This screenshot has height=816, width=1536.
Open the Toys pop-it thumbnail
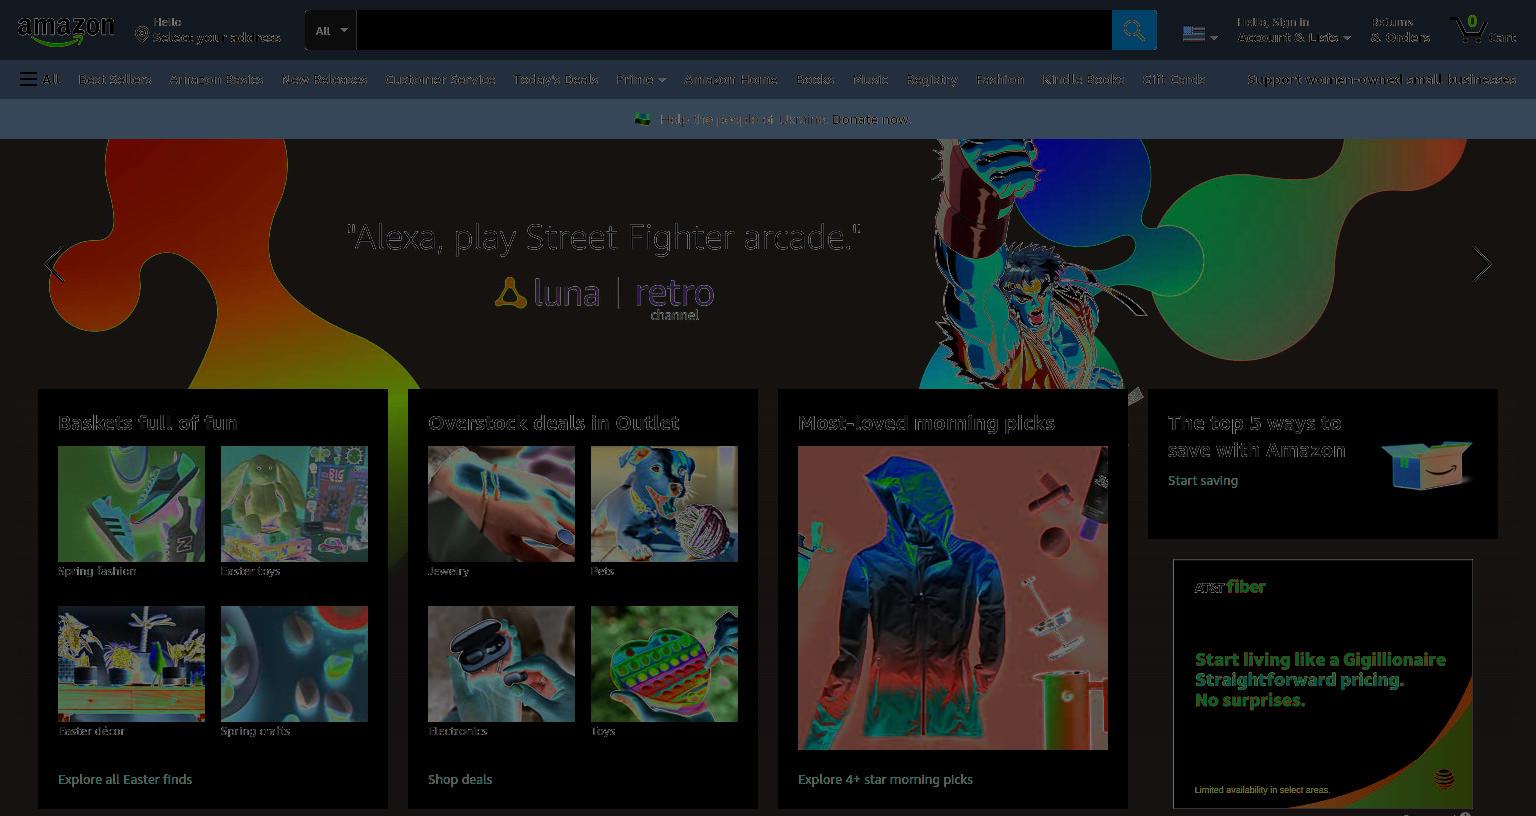pos(664,664)
